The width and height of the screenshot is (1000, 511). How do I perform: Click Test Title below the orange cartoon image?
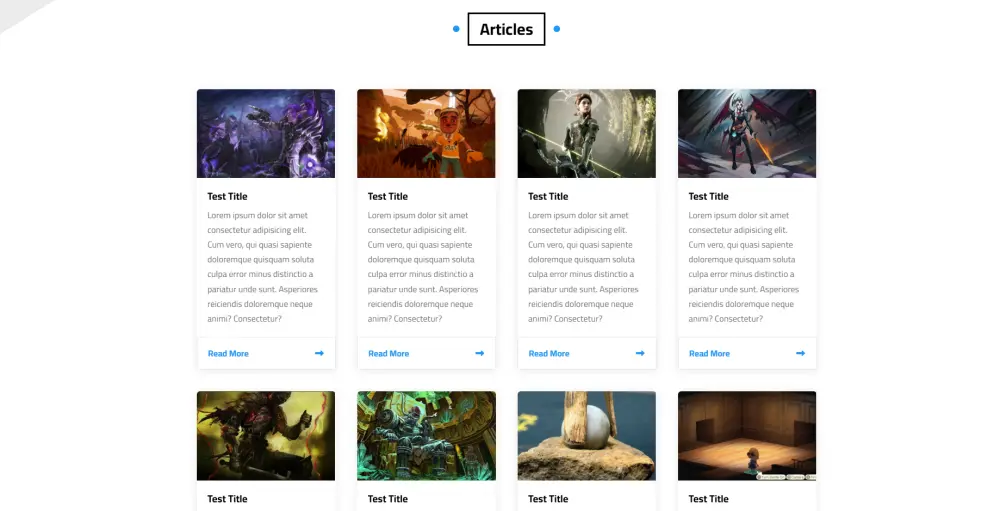388,196
